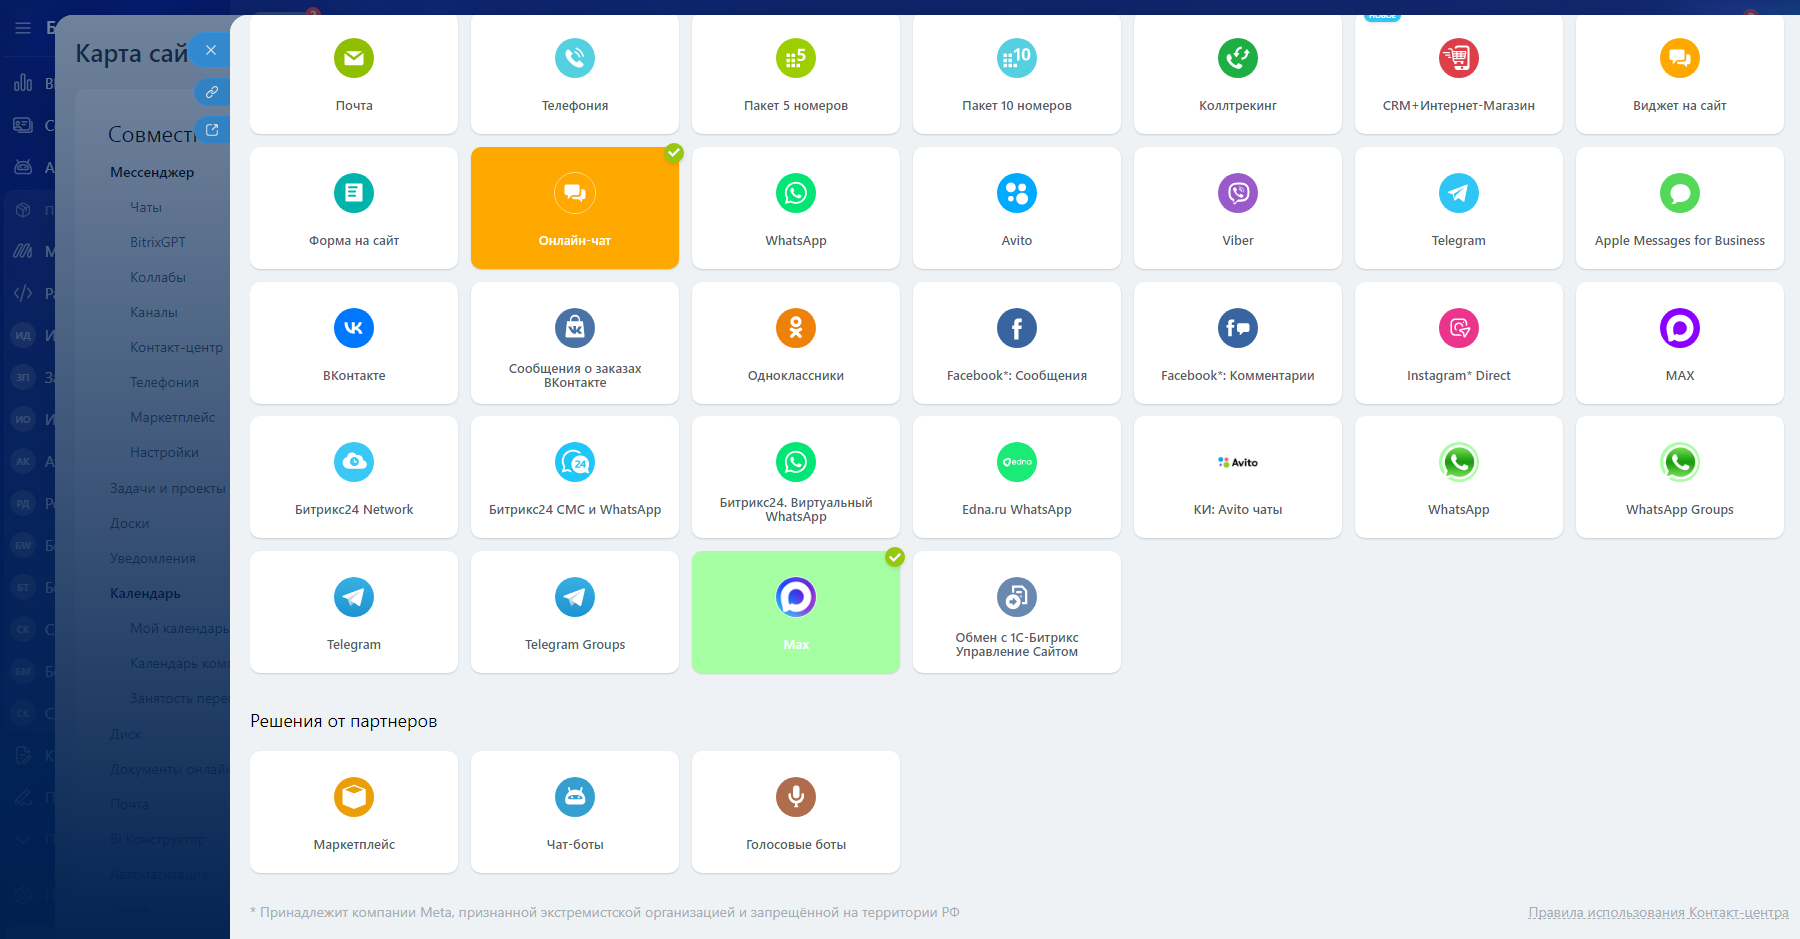This screenshot has height=939, width=1800.
Task: Close the slider panel with the X button
Action: pos(210,50)
